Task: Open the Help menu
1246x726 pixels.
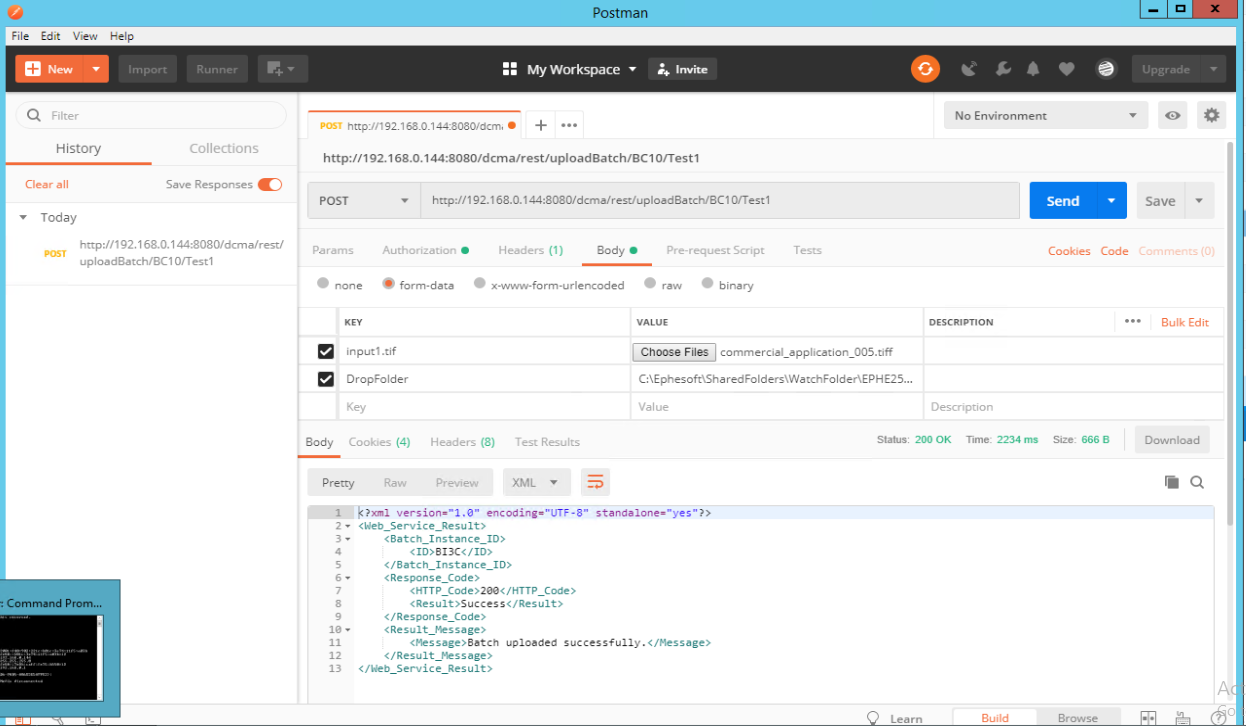Action: [121, 36]
